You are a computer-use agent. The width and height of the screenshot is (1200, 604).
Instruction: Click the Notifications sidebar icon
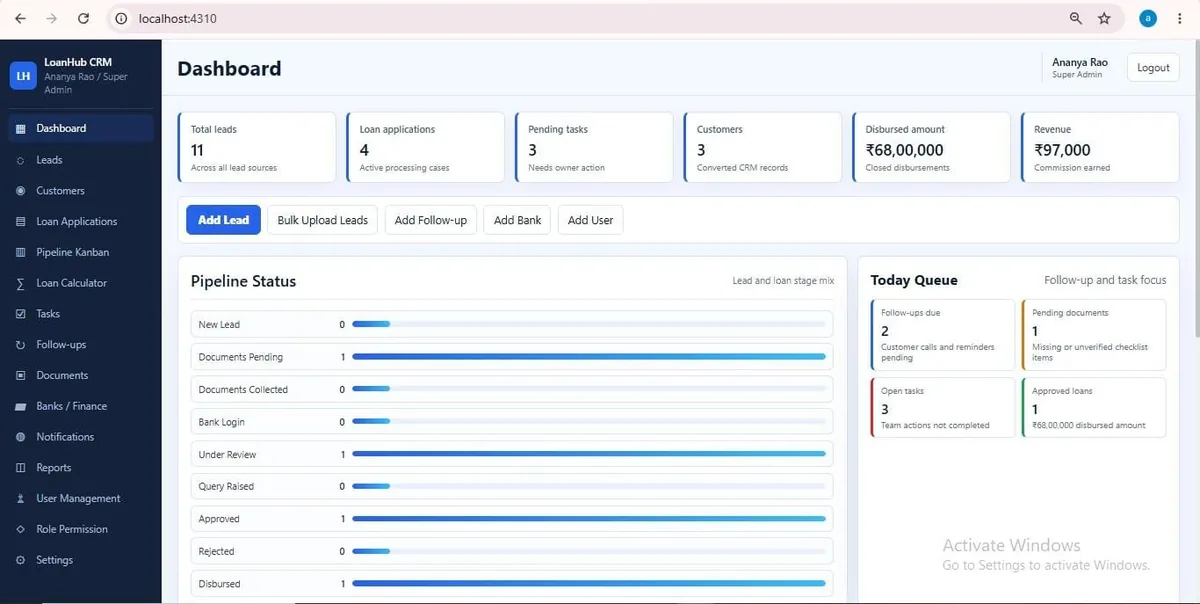tap(21, 437)
